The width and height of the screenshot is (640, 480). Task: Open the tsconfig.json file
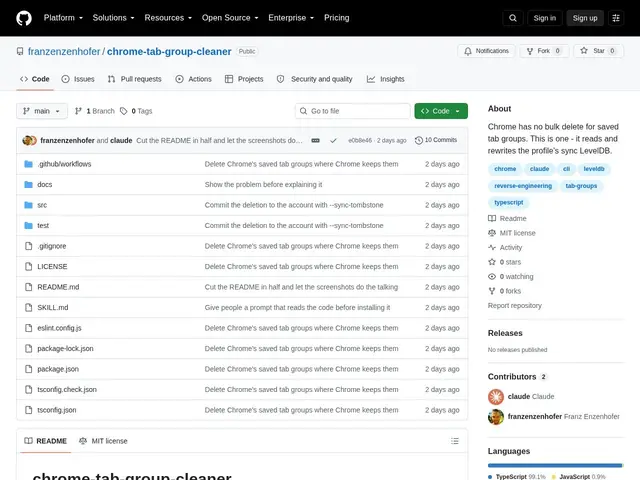57,410
